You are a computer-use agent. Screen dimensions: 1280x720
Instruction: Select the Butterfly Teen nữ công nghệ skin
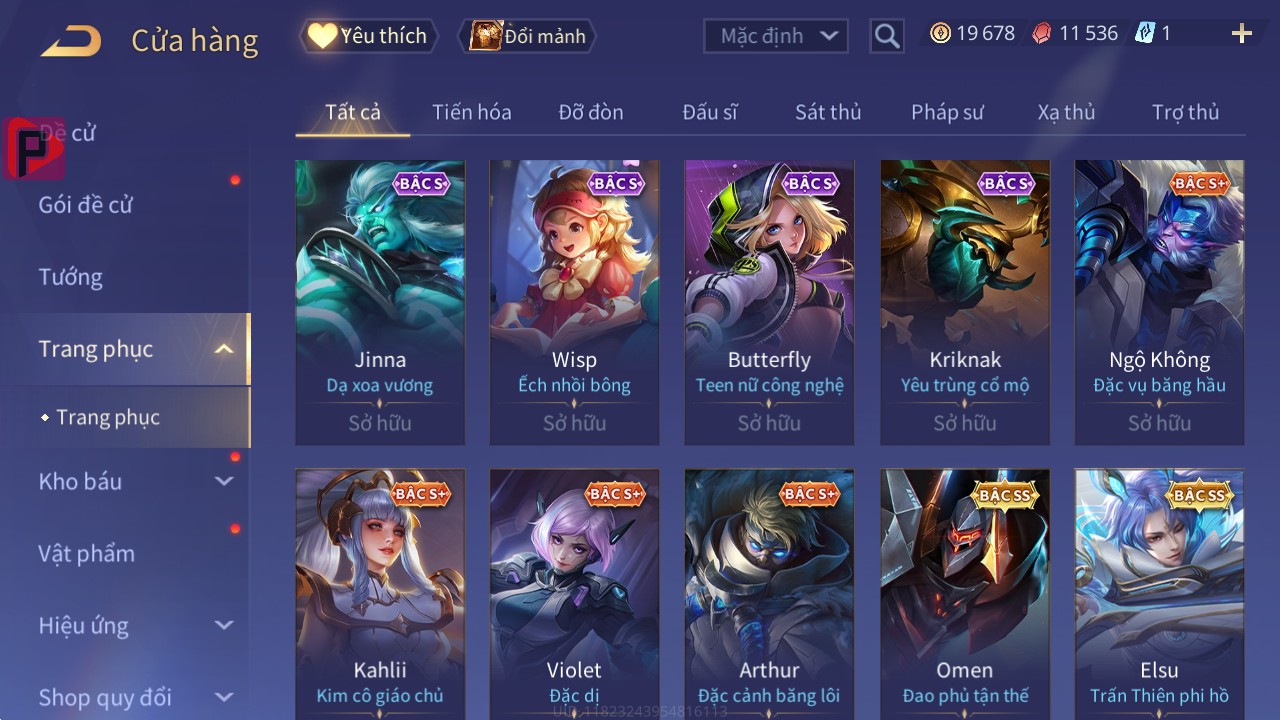tap(769, 302)
